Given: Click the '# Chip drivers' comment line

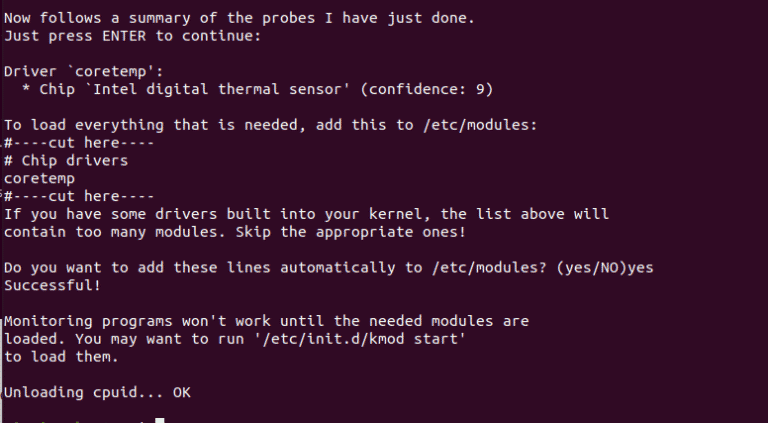Looking at the screenshot, I should click(x=66, y=161).
